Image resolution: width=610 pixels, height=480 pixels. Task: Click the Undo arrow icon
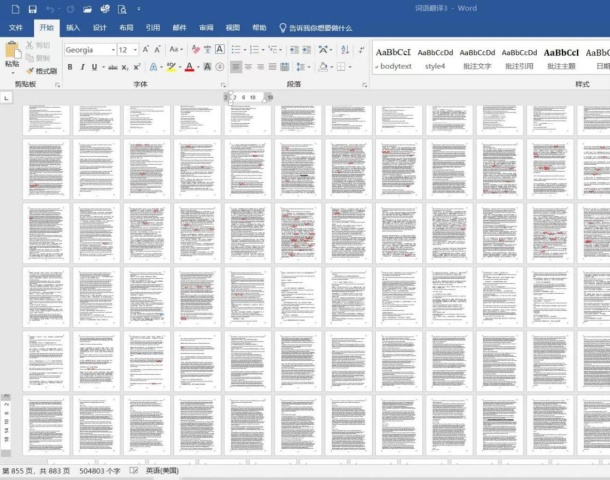[50, 9]
